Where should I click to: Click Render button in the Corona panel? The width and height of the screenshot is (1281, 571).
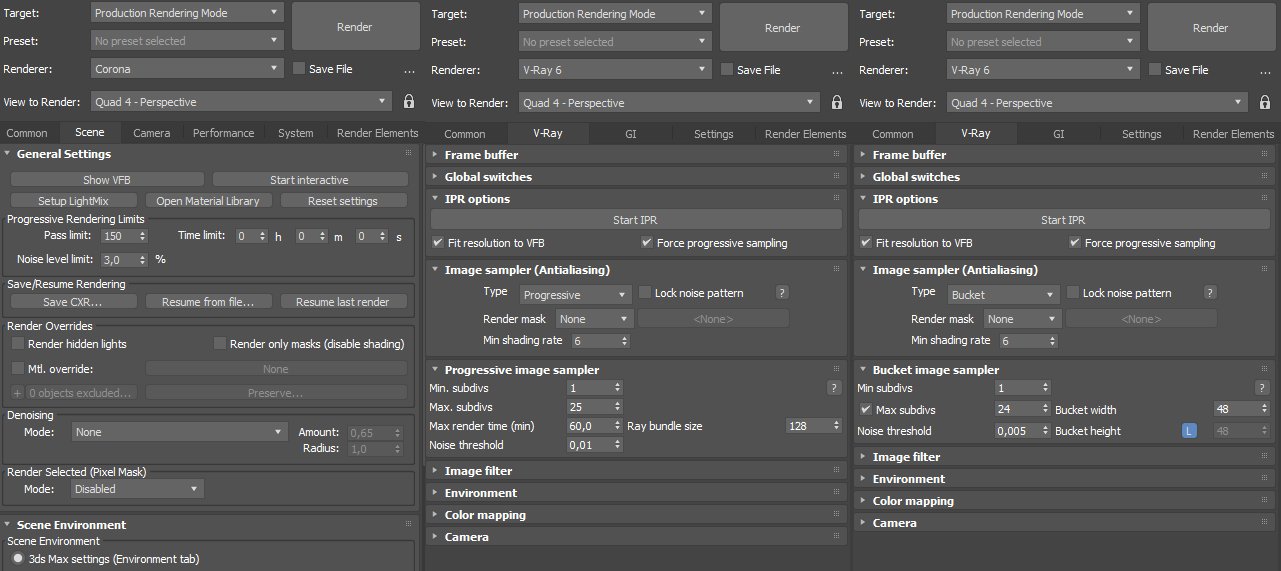pos(355,27)
